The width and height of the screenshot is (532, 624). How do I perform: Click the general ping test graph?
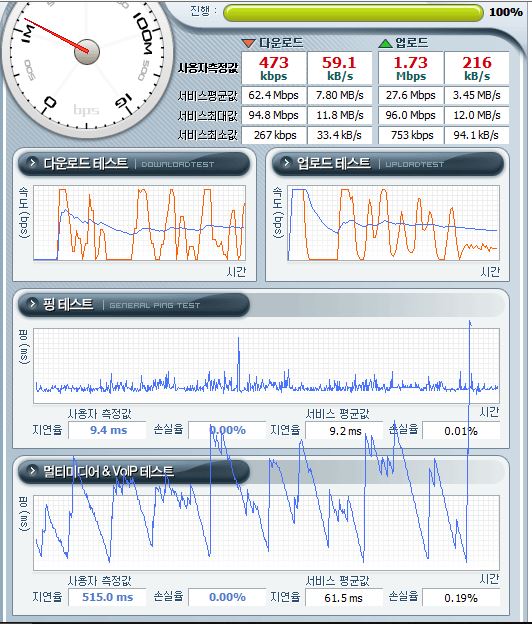(x=267, y=366)
